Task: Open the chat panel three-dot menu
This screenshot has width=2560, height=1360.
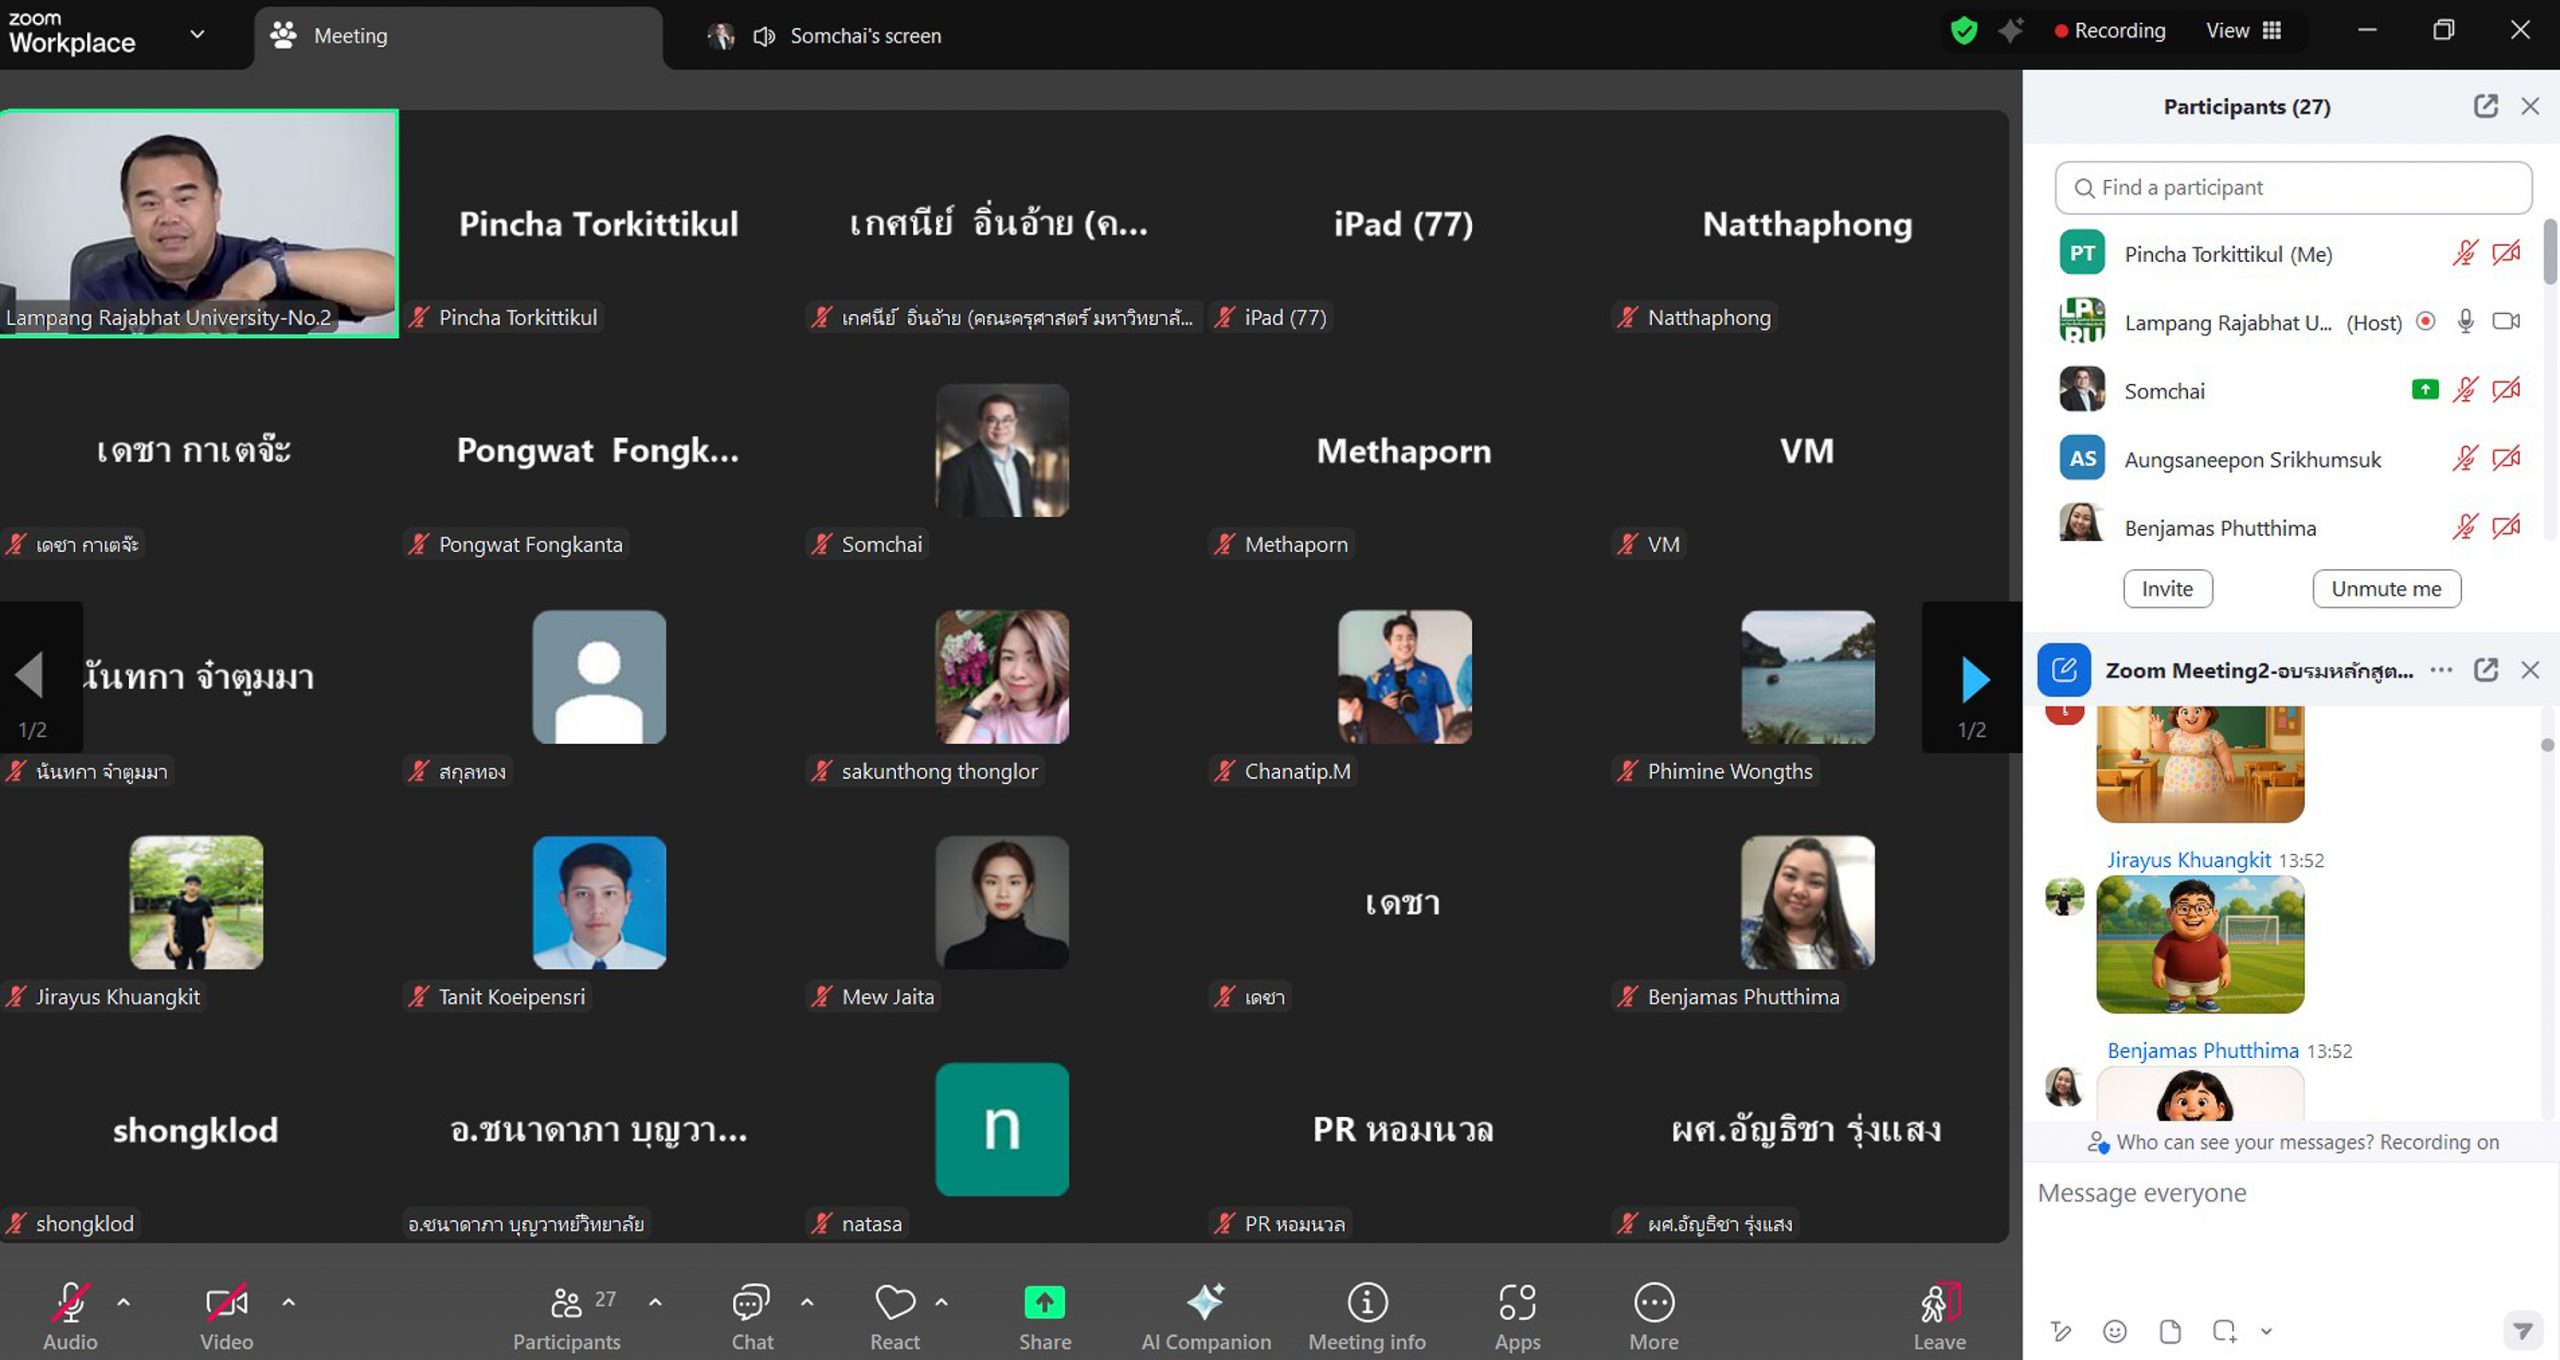Action: point(2441,670)
